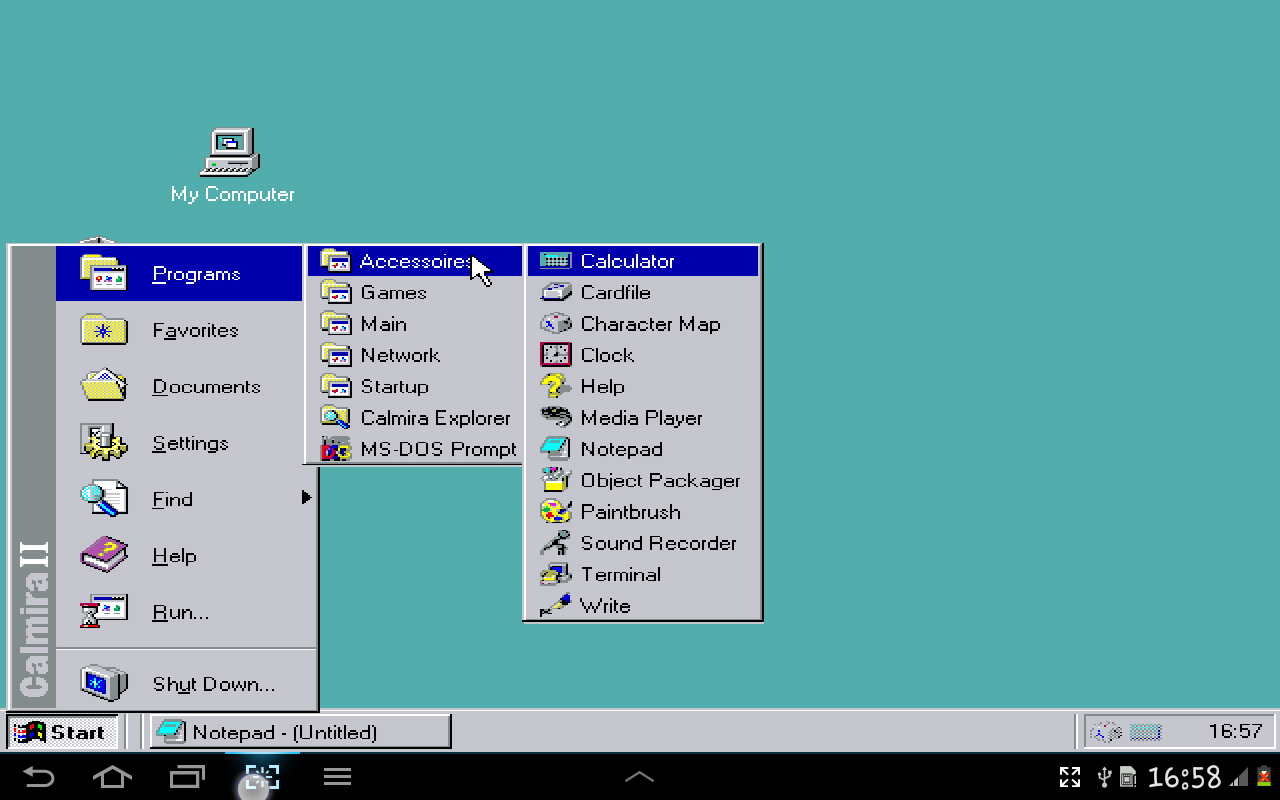Click the Calmira Explorer magnifier icon
The width and height of the screenshot is (1280, 800).
335,418
